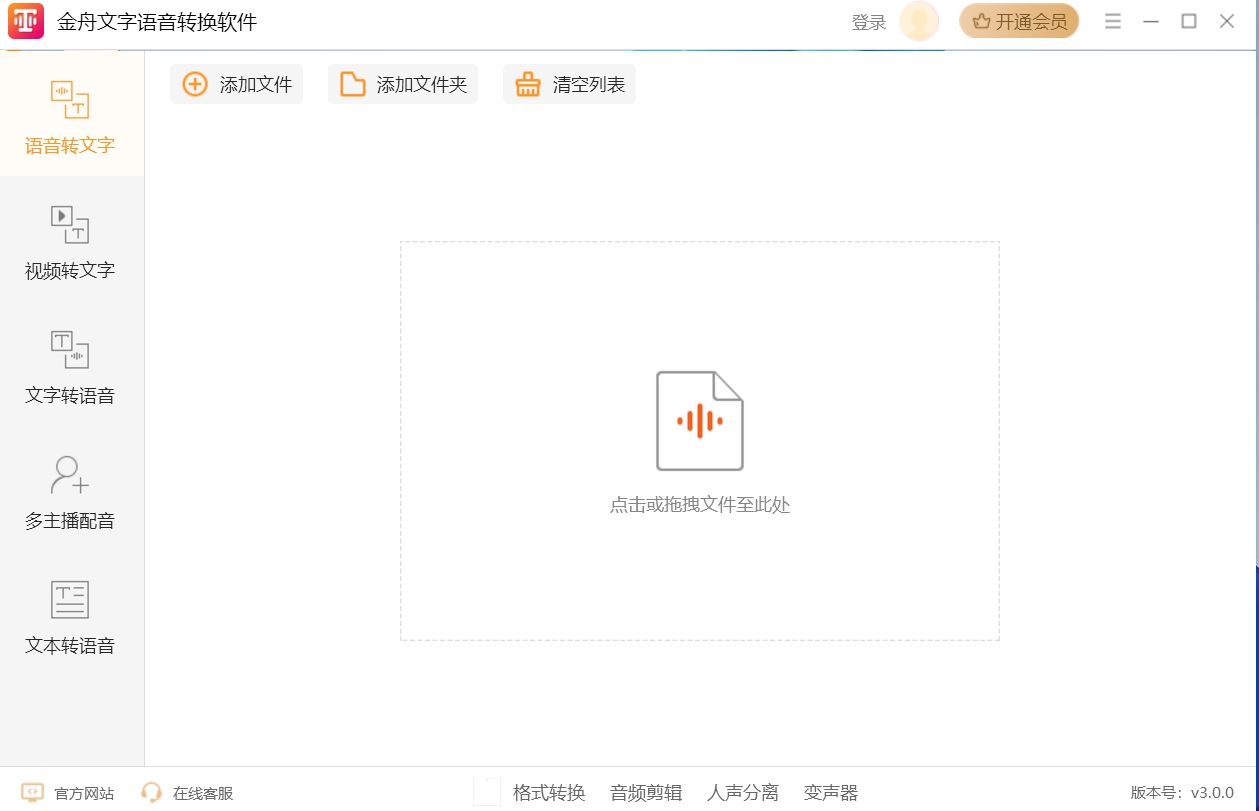
Task: Click the user avatar icon
Action: 918,22
